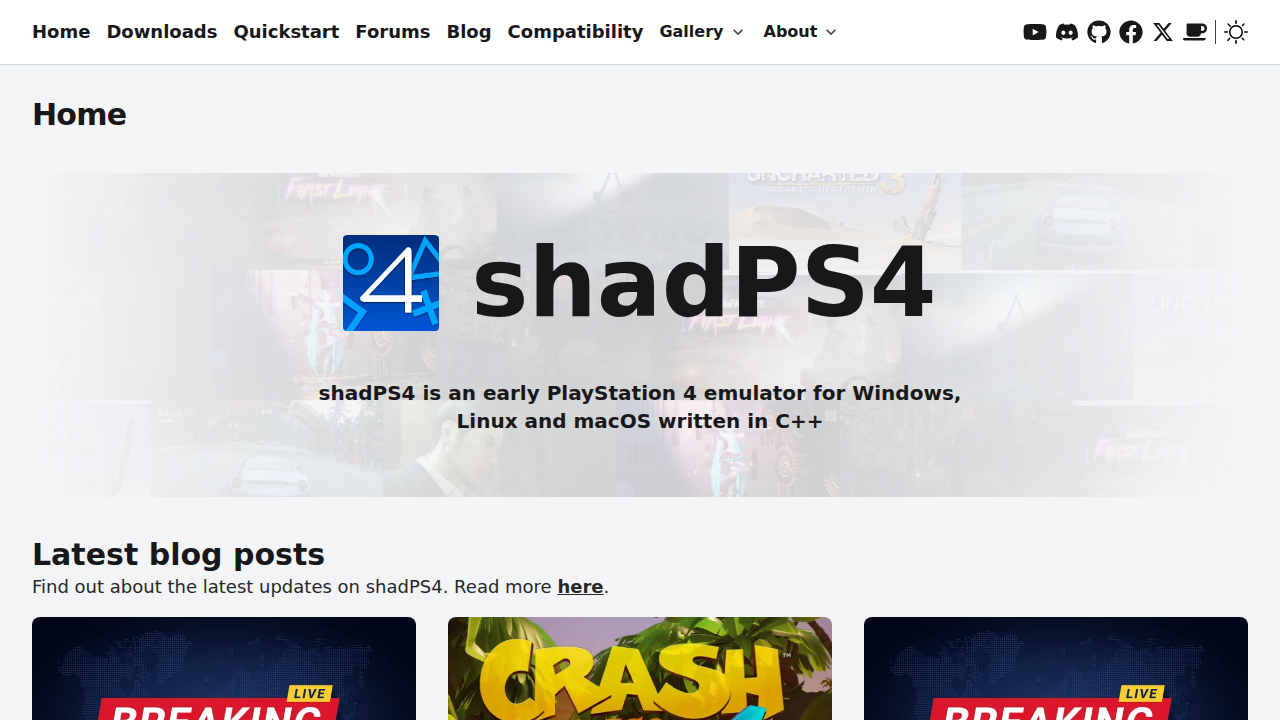Follow the 'here' link to blog posts
The image size is (1280, 720).
pos(580,587)
